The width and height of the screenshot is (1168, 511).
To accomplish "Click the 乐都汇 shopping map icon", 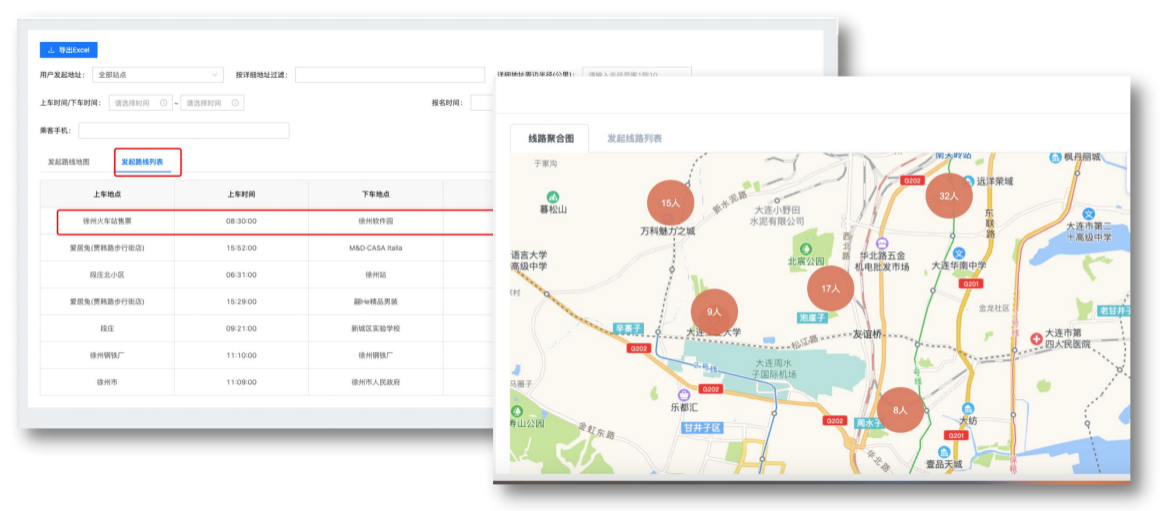I will [683, 395].
